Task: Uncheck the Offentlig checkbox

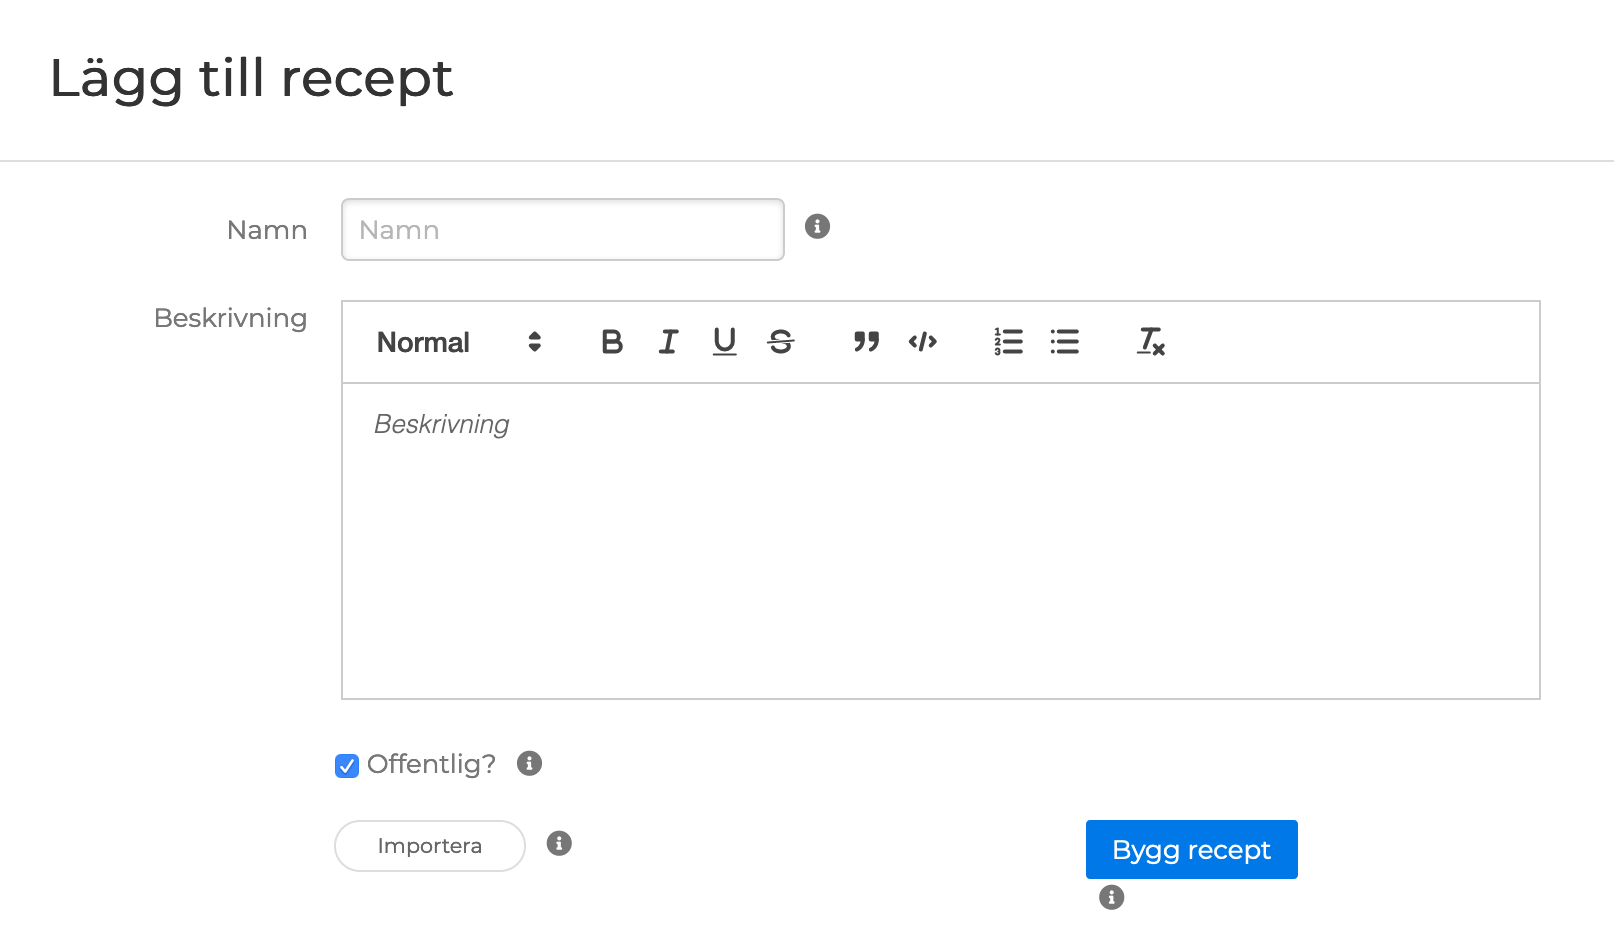Action: 347,766
